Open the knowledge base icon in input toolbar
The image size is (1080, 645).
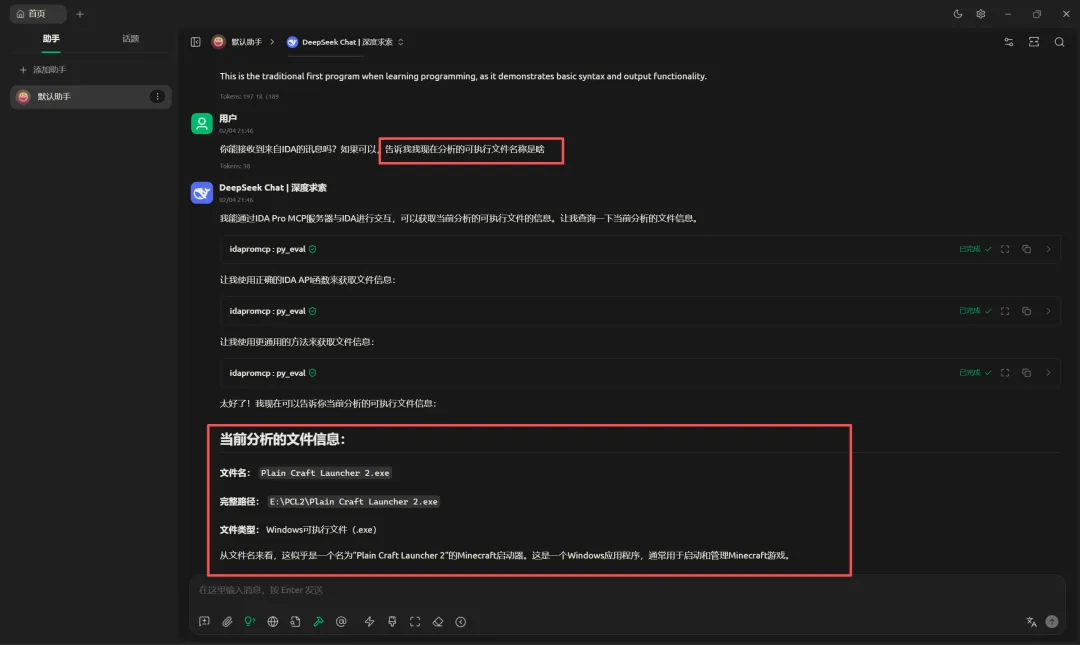(x=295, y=622)
